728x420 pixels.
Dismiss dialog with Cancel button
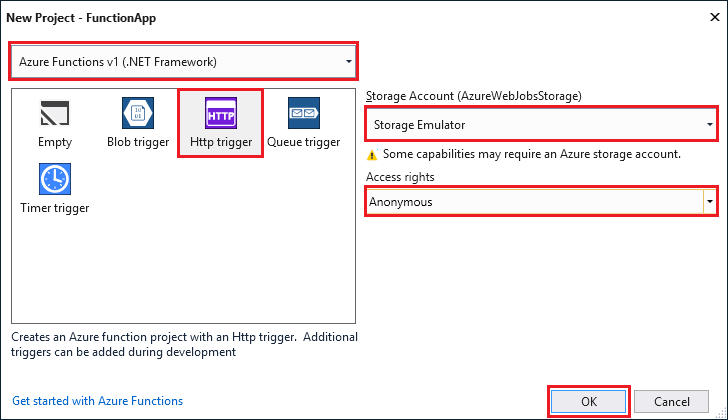click(x=671, y=401)
